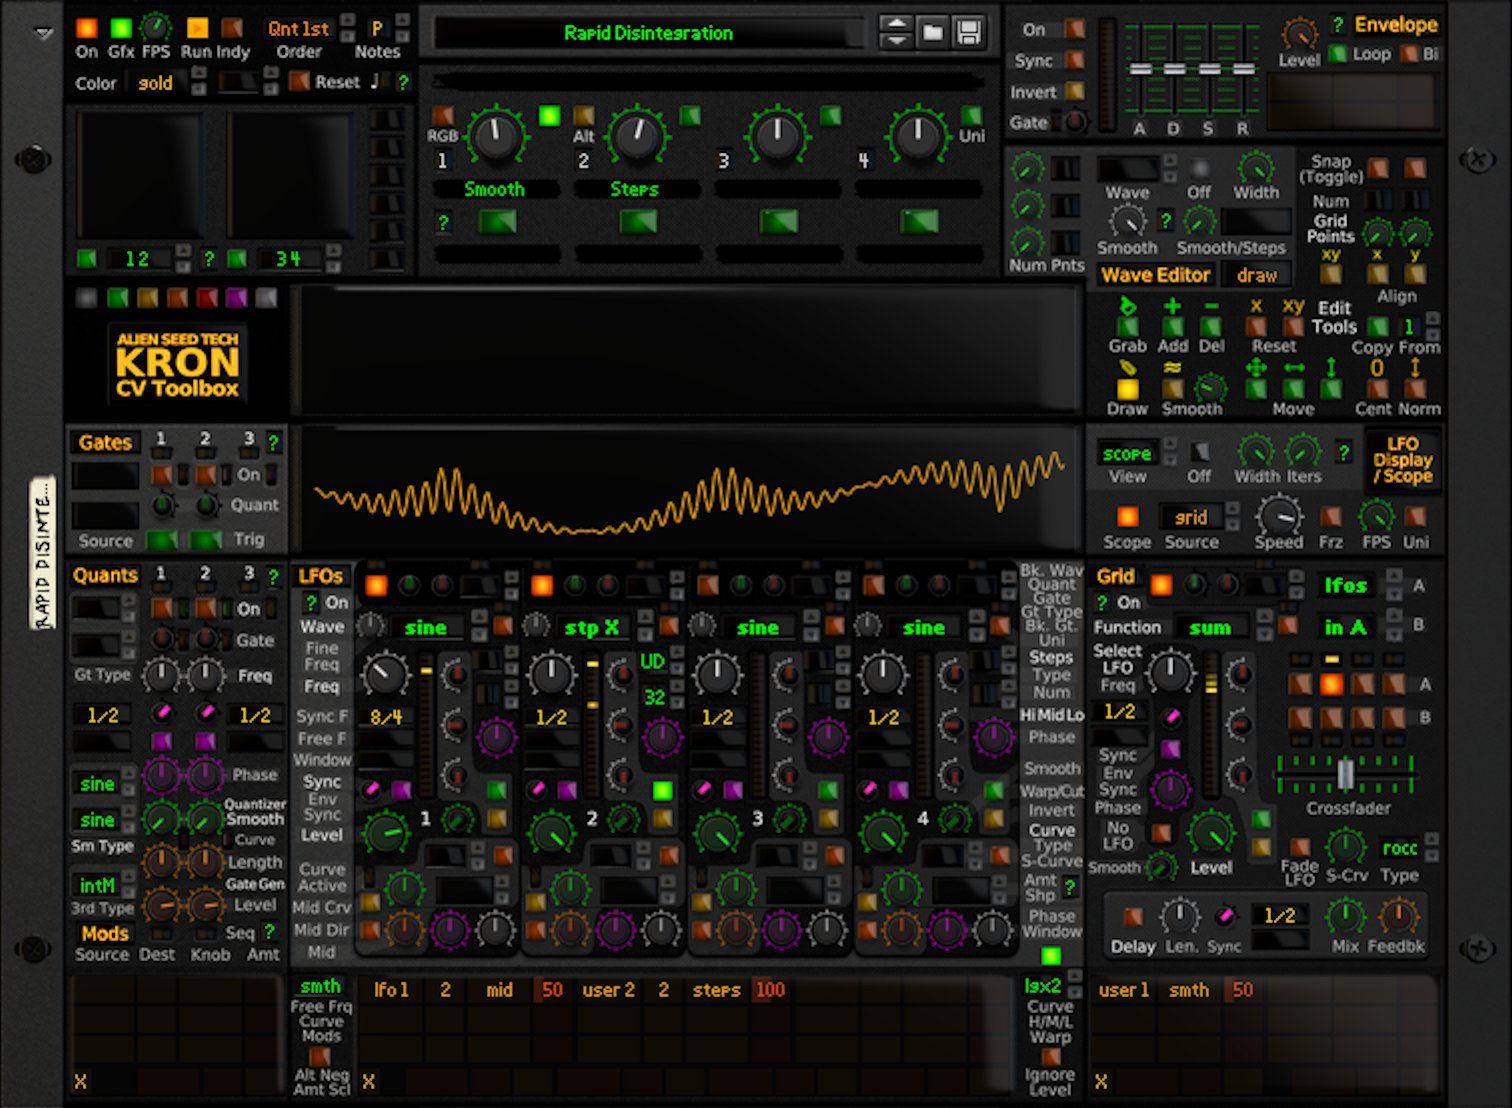1512x1108 pixels.
Task: Click the Reset button in Edit Tools
Action: point(1257,325)
